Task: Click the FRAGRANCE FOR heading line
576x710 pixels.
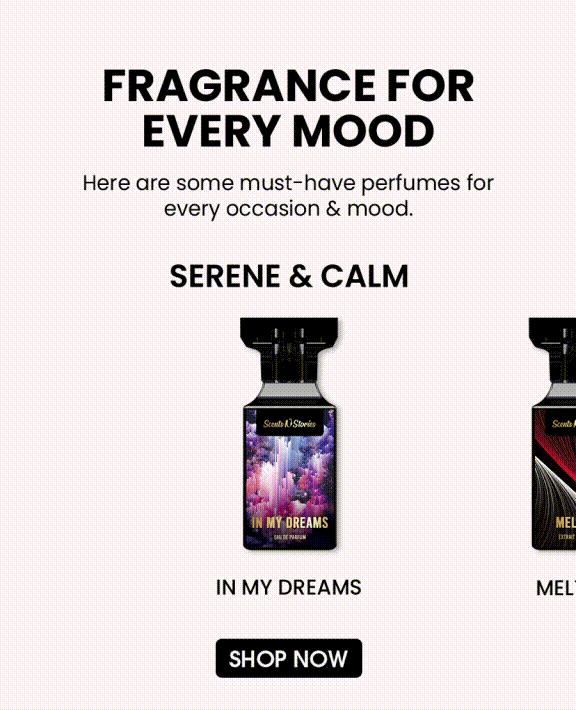Action: pos(288,86)
